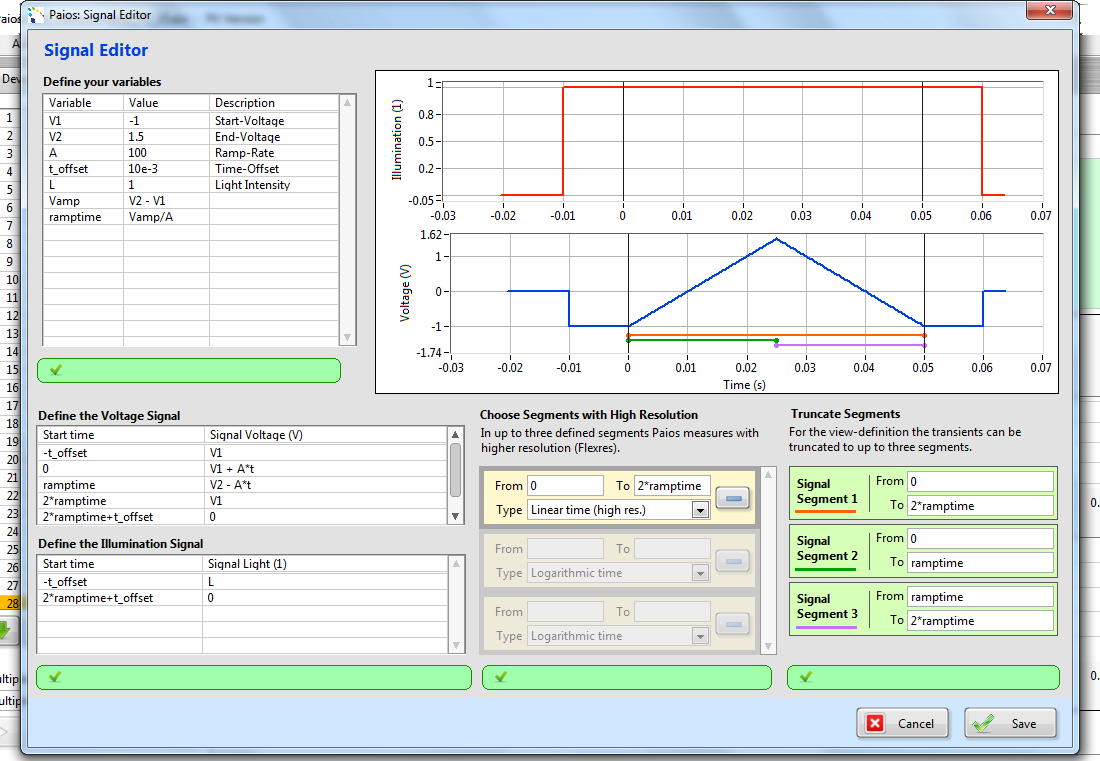The width and height of the screenshot is (1100, 761).
Task: Edit high resolution To field 2*ramptime
Action: (672, 485)
